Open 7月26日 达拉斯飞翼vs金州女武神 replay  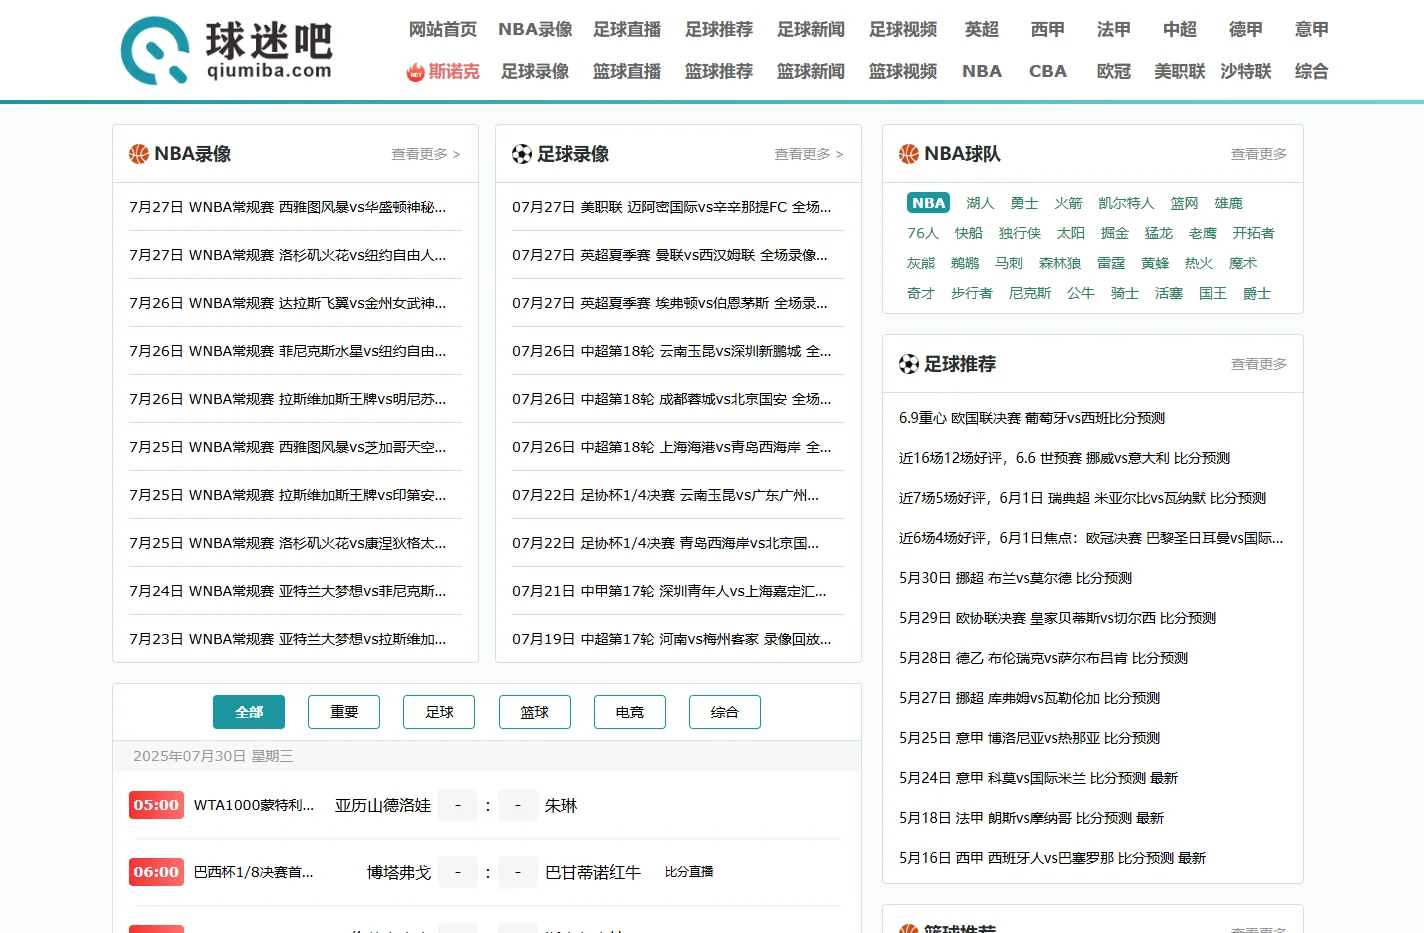click(288, 303)
